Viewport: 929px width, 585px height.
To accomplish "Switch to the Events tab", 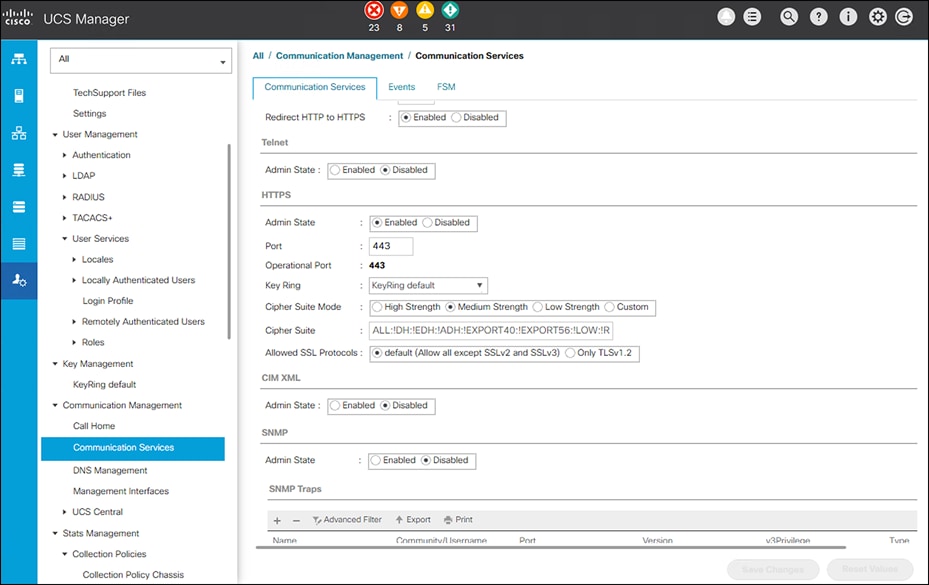I will (402, 87).
